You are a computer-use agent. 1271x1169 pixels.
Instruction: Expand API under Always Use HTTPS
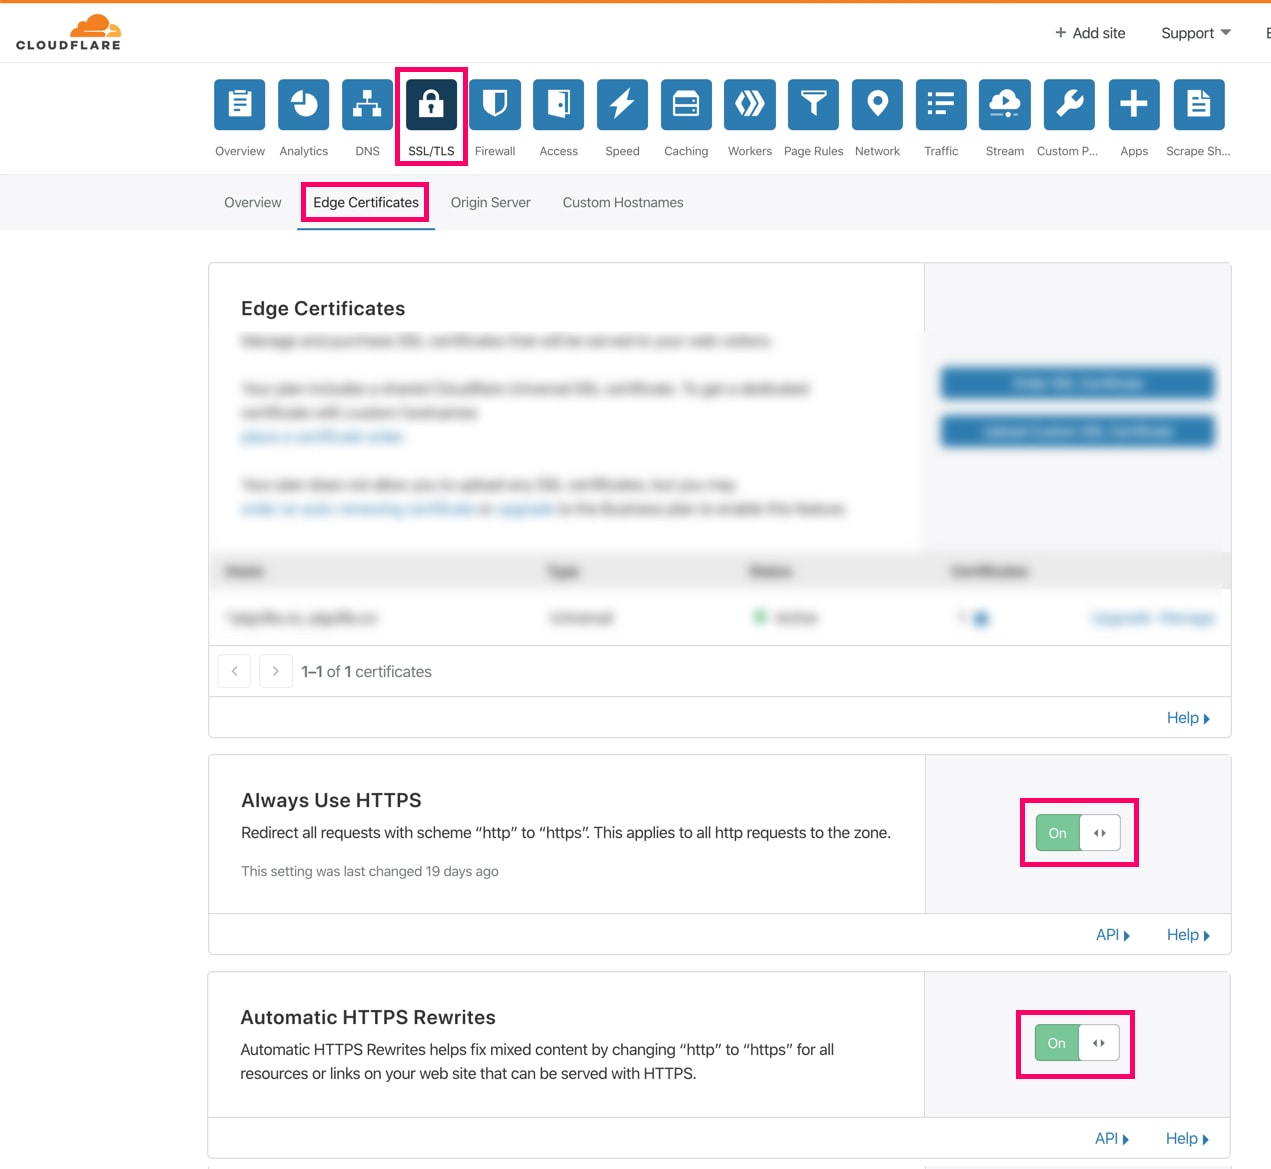[x=1113, y=935]
